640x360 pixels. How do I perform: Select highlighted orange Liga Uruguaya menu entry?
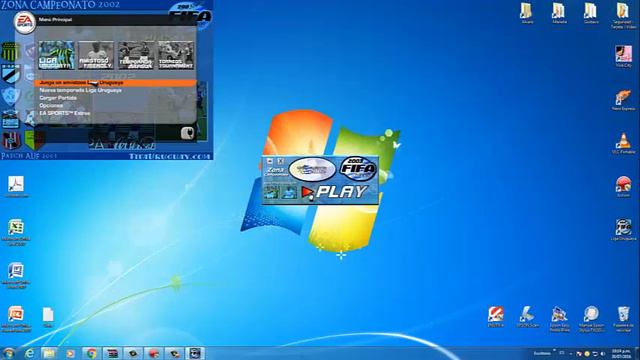(x=115, y=83)
